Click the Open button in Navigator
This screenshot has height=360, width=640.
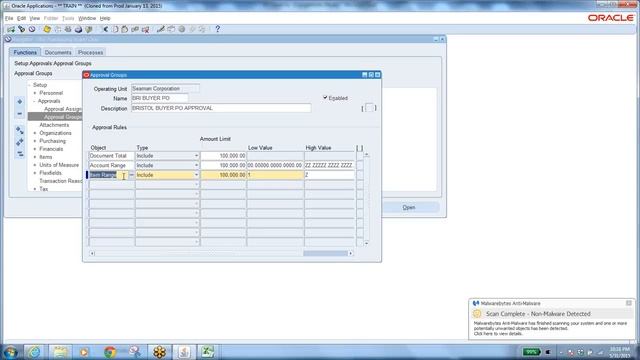[x=409, y=207]
